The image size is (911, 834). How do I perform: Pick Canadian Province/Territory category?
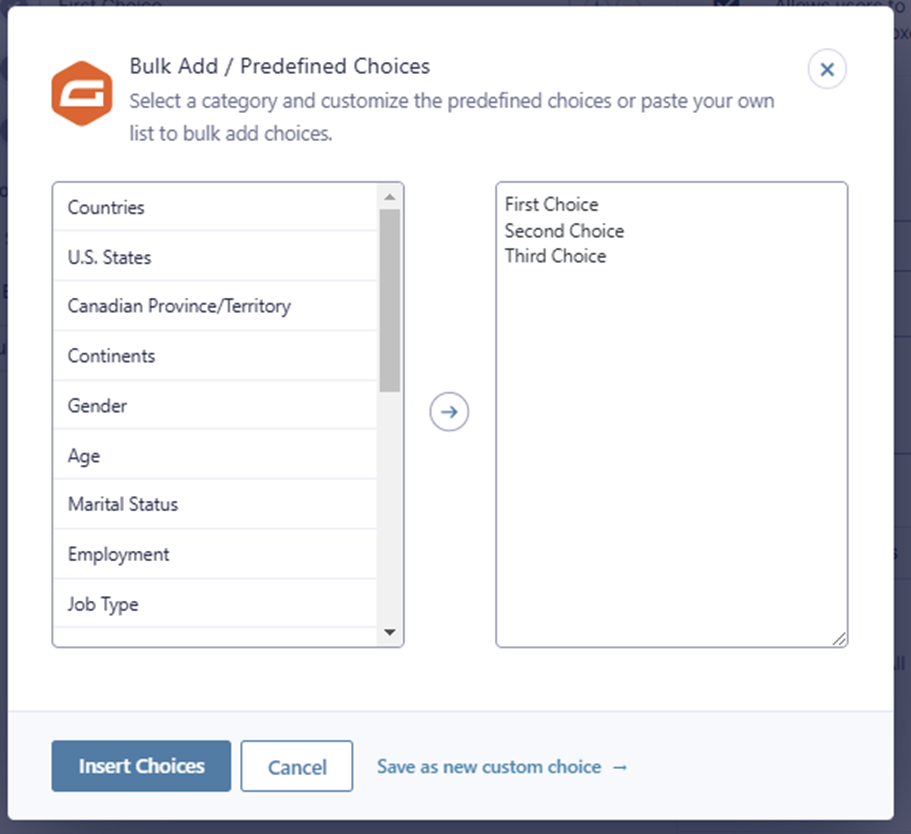[x=179, y=306]
